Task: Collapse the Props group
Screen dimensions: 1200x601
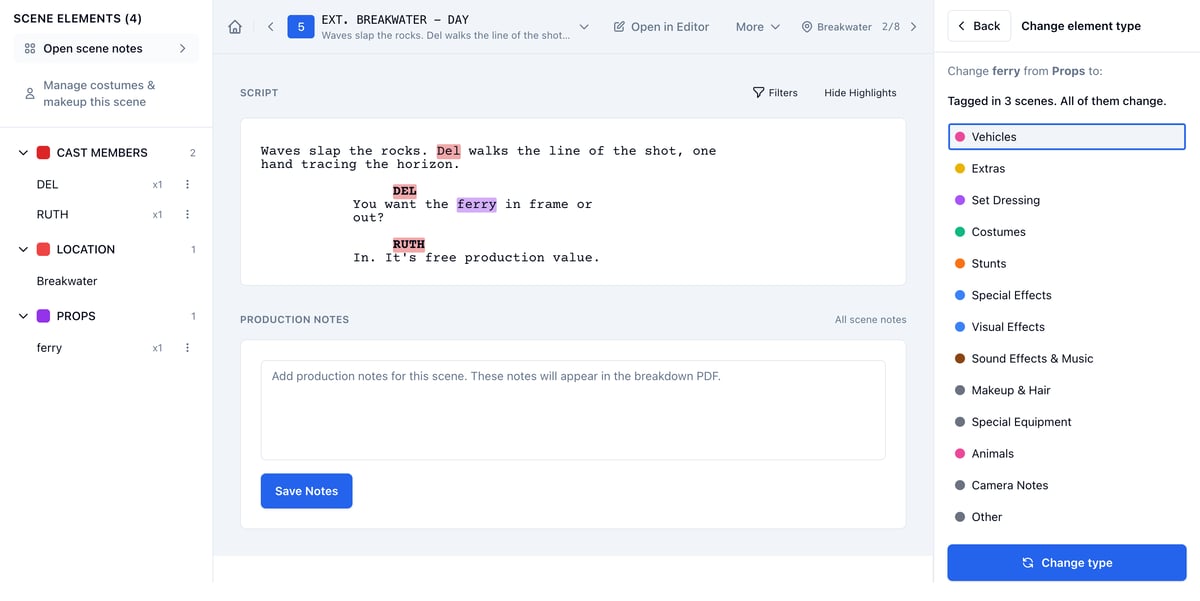Action: pyautogui.click(x=23, y=316)
